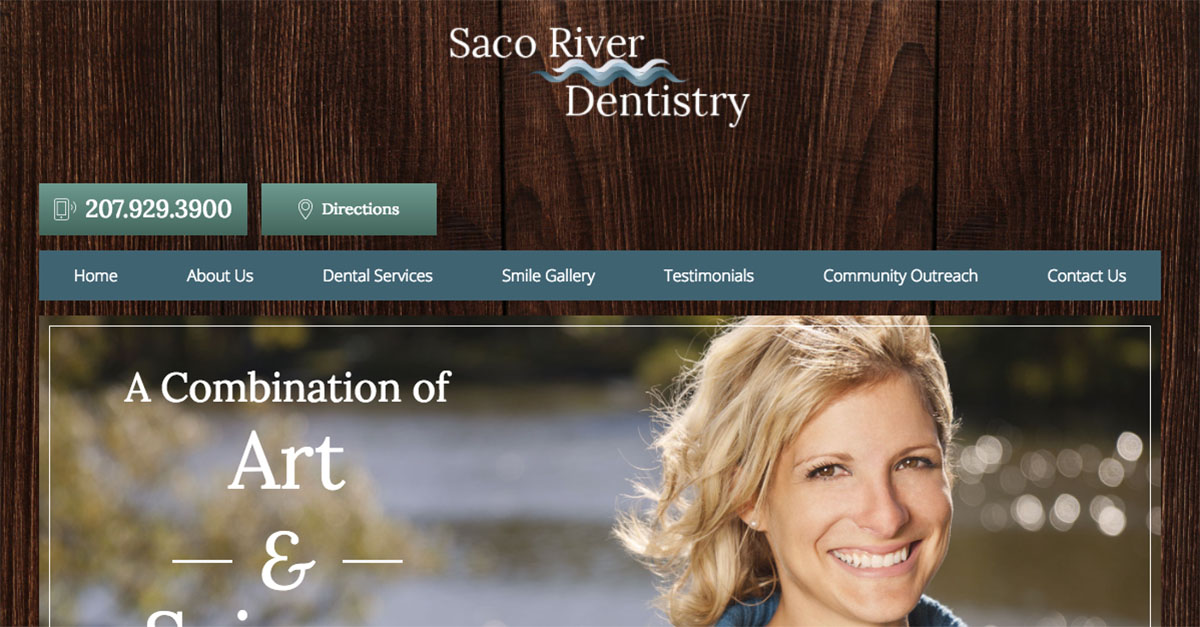Open the Directions button

pyautogui.click(x=349, y=209)
